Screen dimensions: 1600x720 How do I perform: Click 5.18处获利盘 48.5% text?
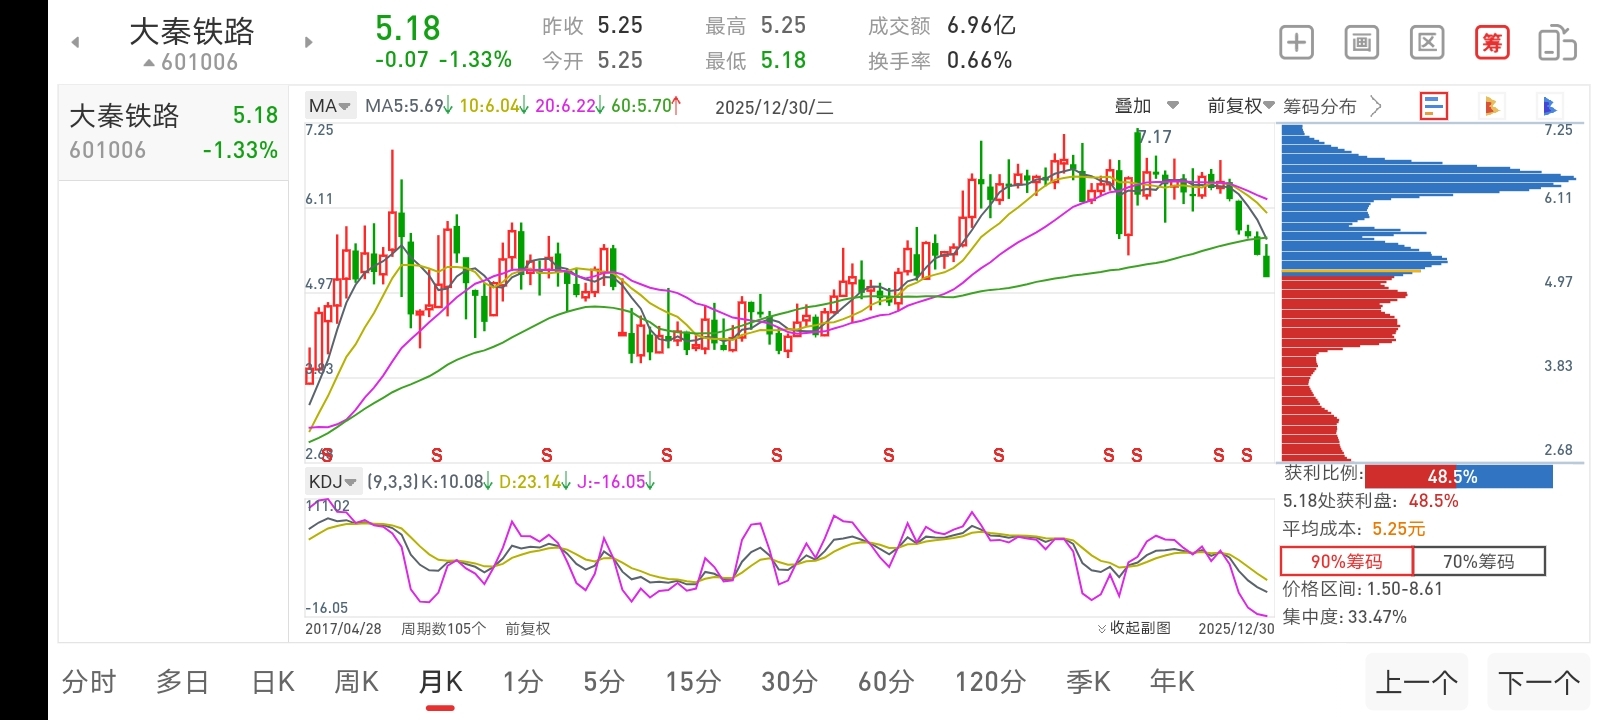pos(1371,501)
